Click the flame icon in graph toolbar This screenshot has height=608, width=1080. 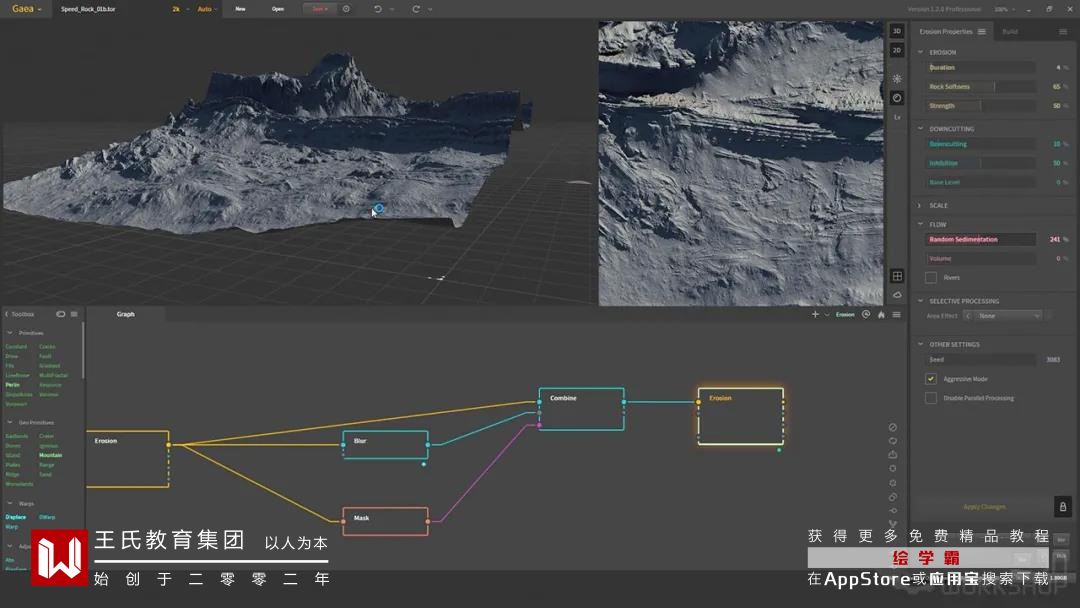[x=881, y=315]
